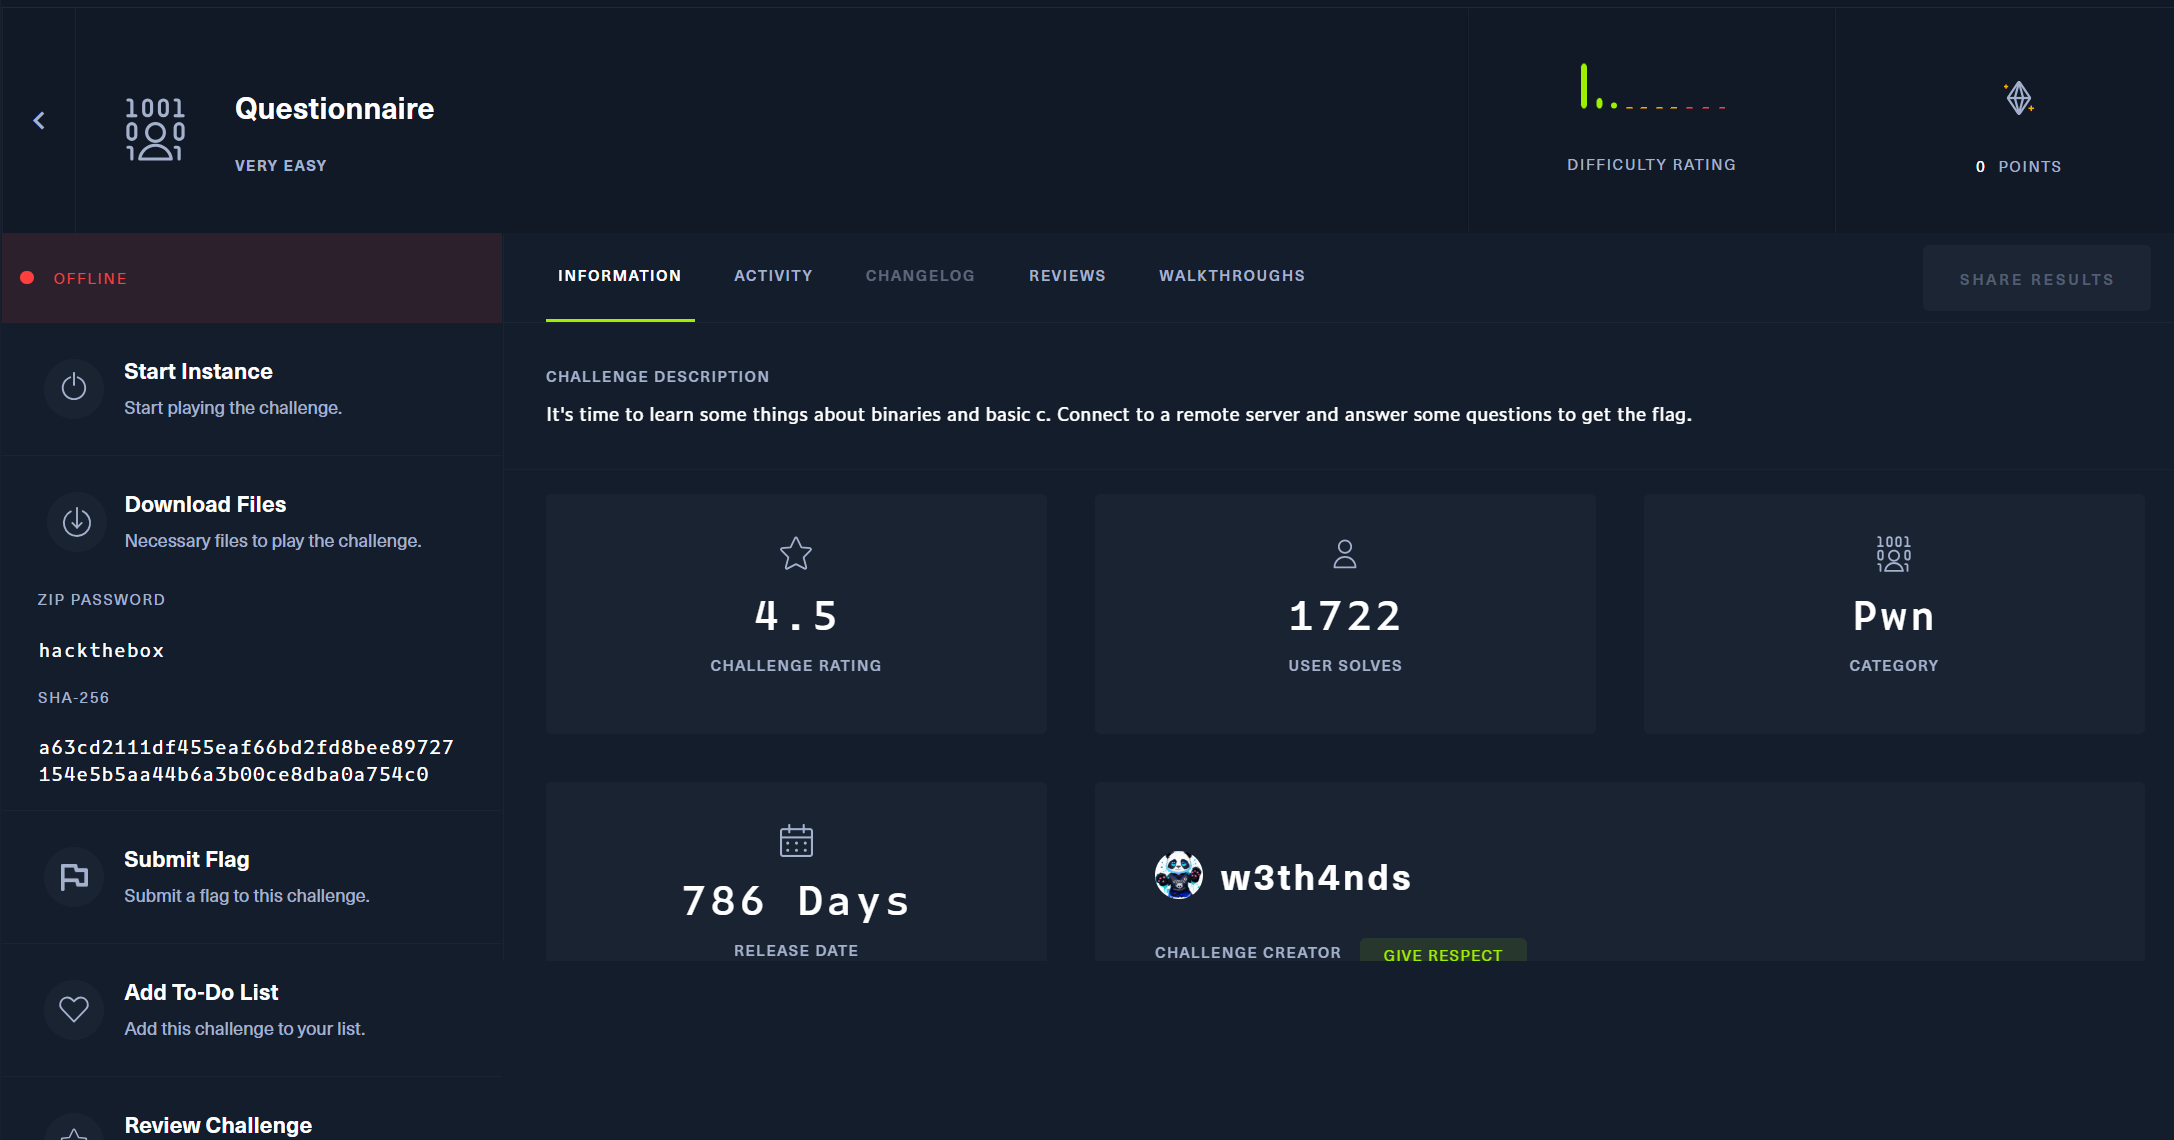Switch to the Reviews tab
This screenshot has height=1140, width=2174.
click(1067, 276)
